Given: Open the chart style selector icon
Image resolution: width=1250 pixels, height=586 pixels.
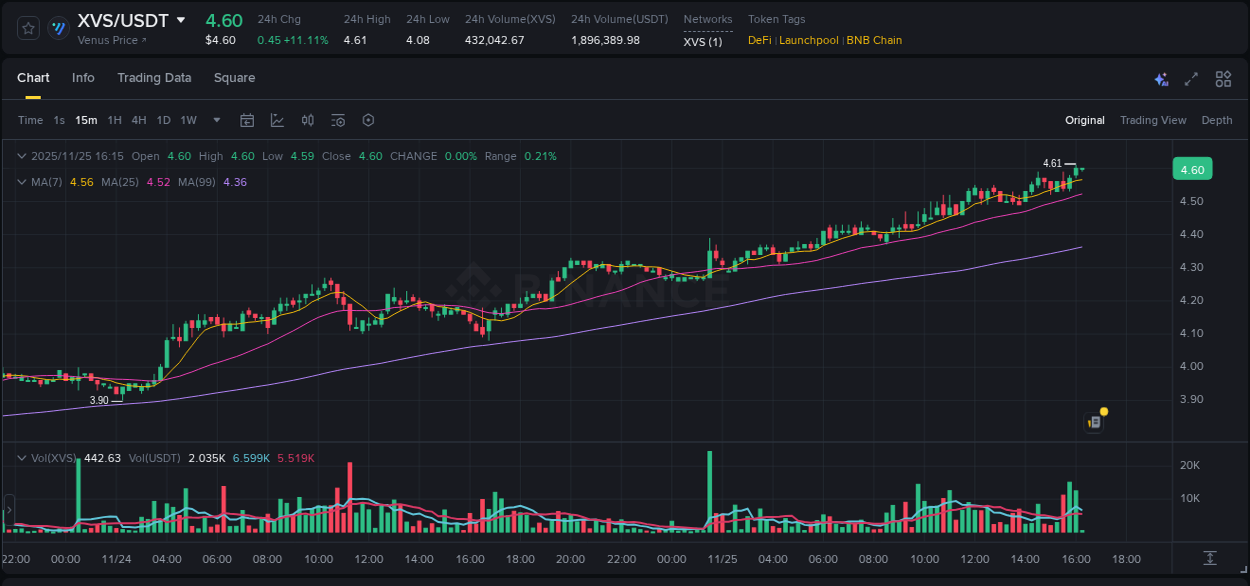Looking at the screenshot, I should click(x=277, y=120).
